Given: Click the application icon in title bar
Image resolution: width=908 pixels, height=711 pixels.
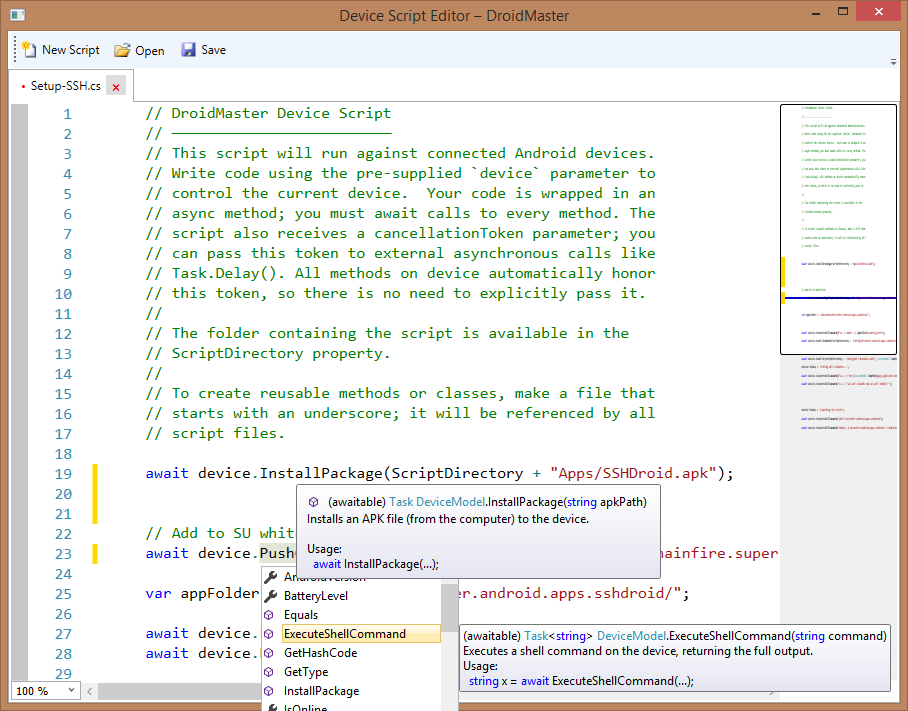Looking at the screenshot, I should (17, 15).
